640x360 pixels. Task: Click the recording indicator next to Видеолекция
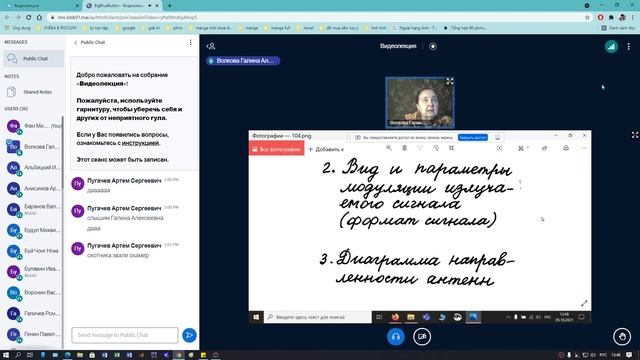[x=433, y=46]
